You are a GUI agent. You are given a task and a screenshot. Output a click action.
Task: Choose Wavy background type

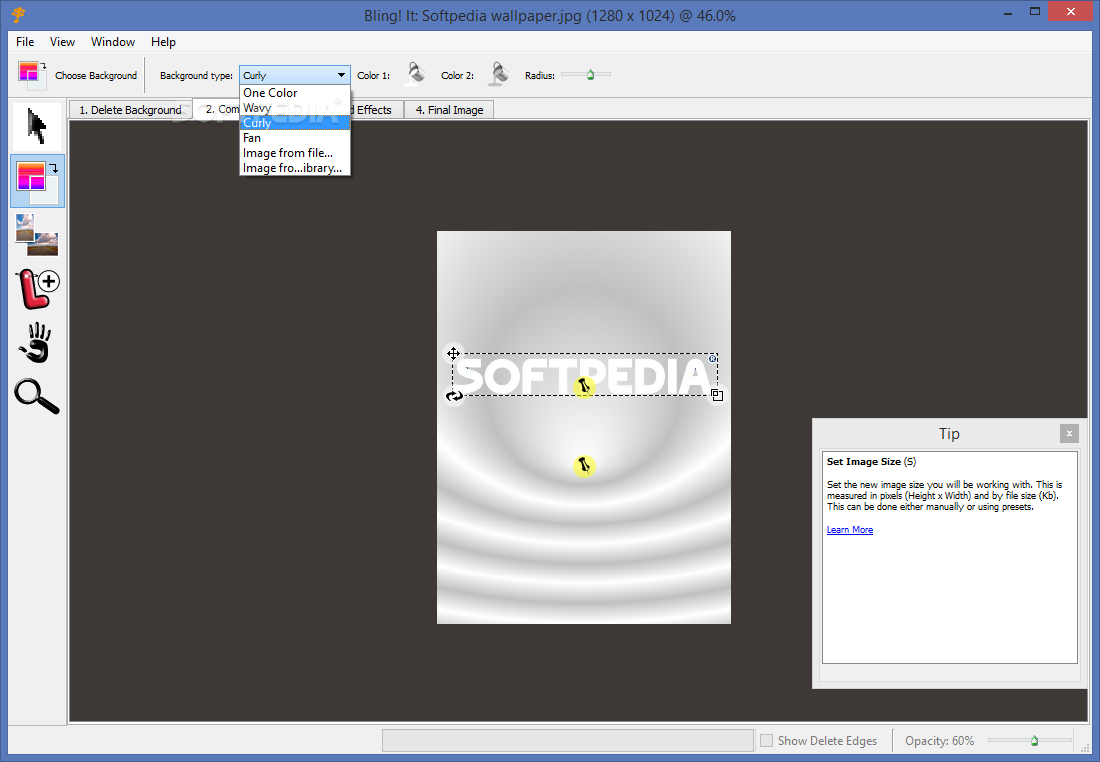[295, 108]
